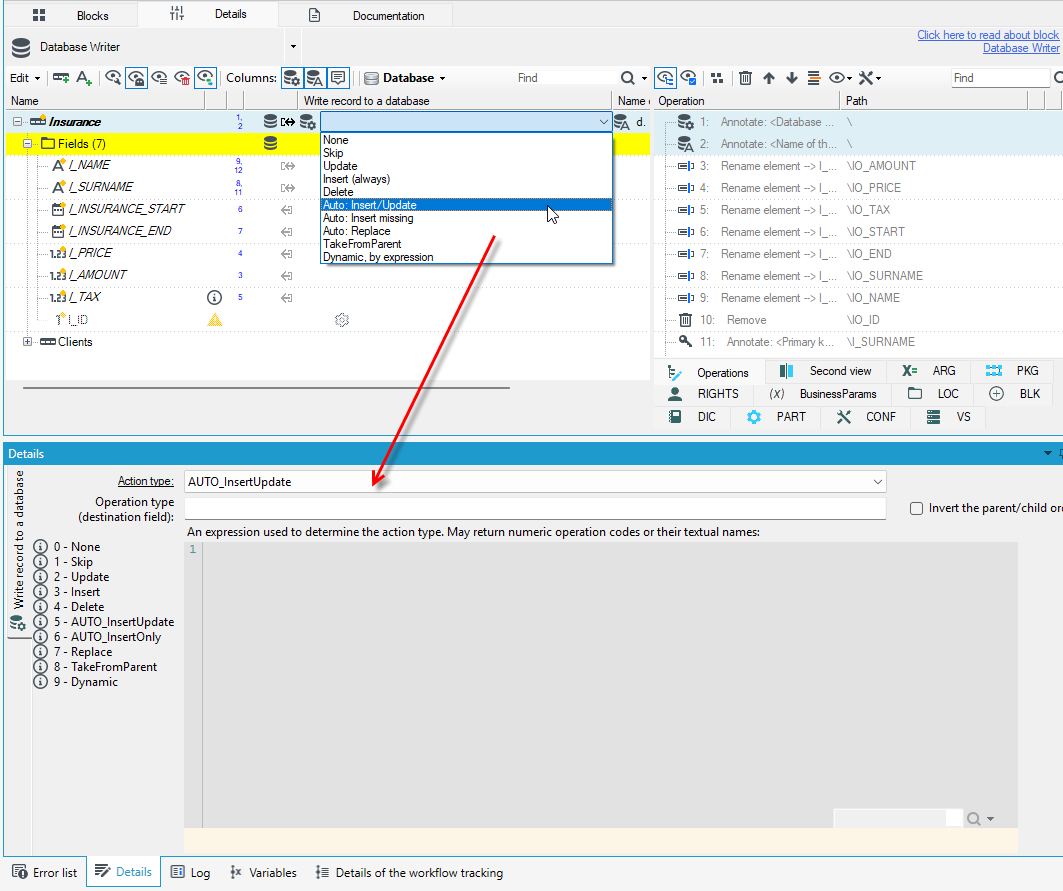Open the Database dropdown in the toolbar
The image size is (1063, 891).
(x=405, y=78)
